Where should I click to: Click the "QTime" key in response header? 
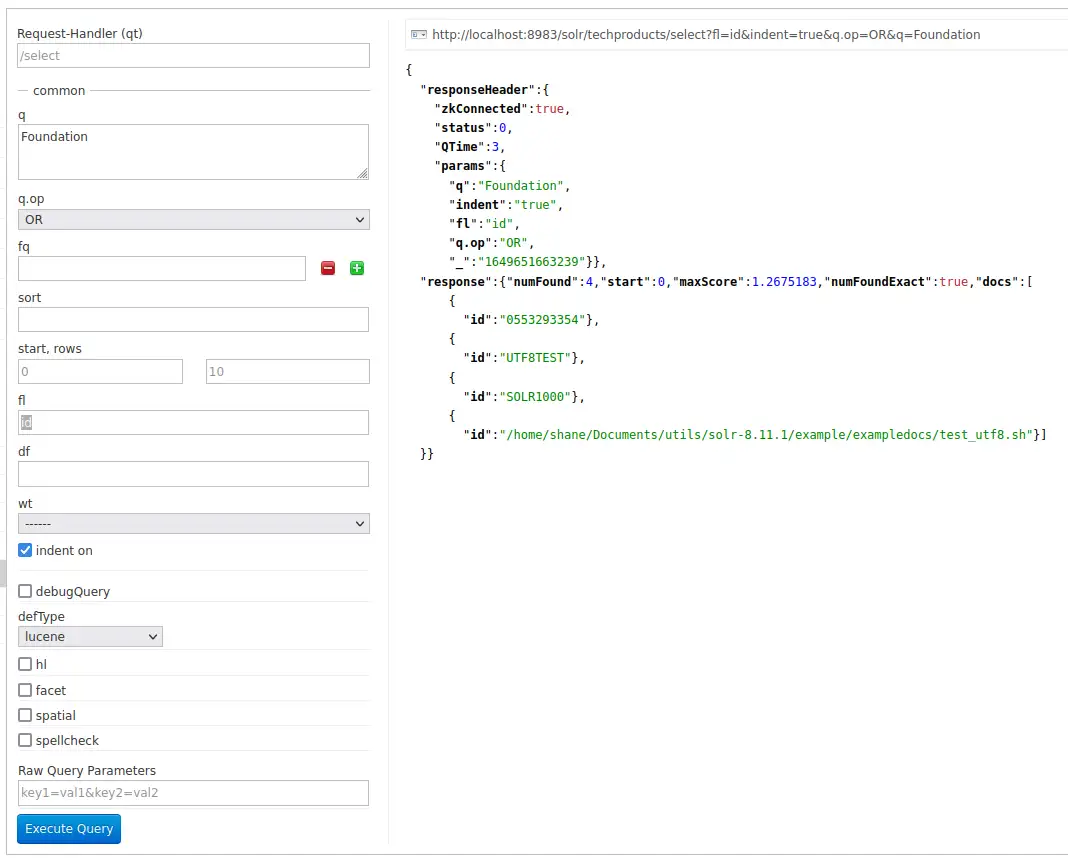[x=460, y=146]
